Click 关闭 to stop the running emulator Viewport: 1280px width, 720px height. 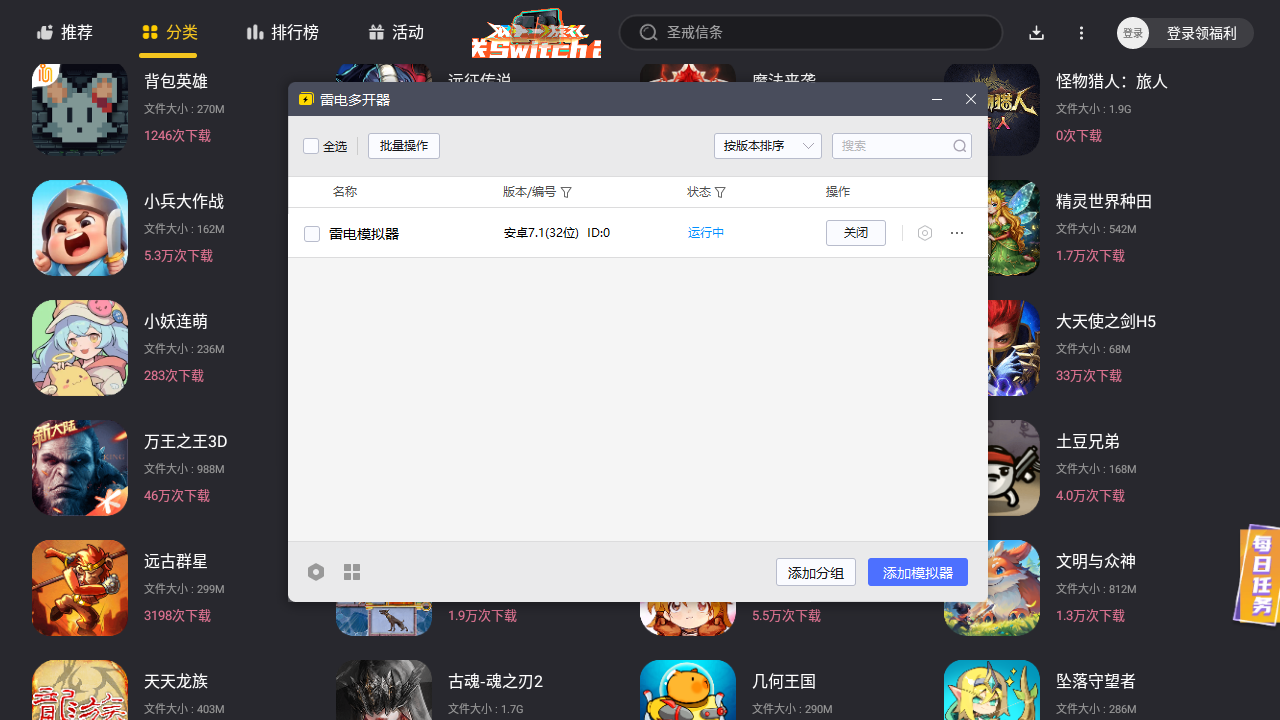click(855, 232)
